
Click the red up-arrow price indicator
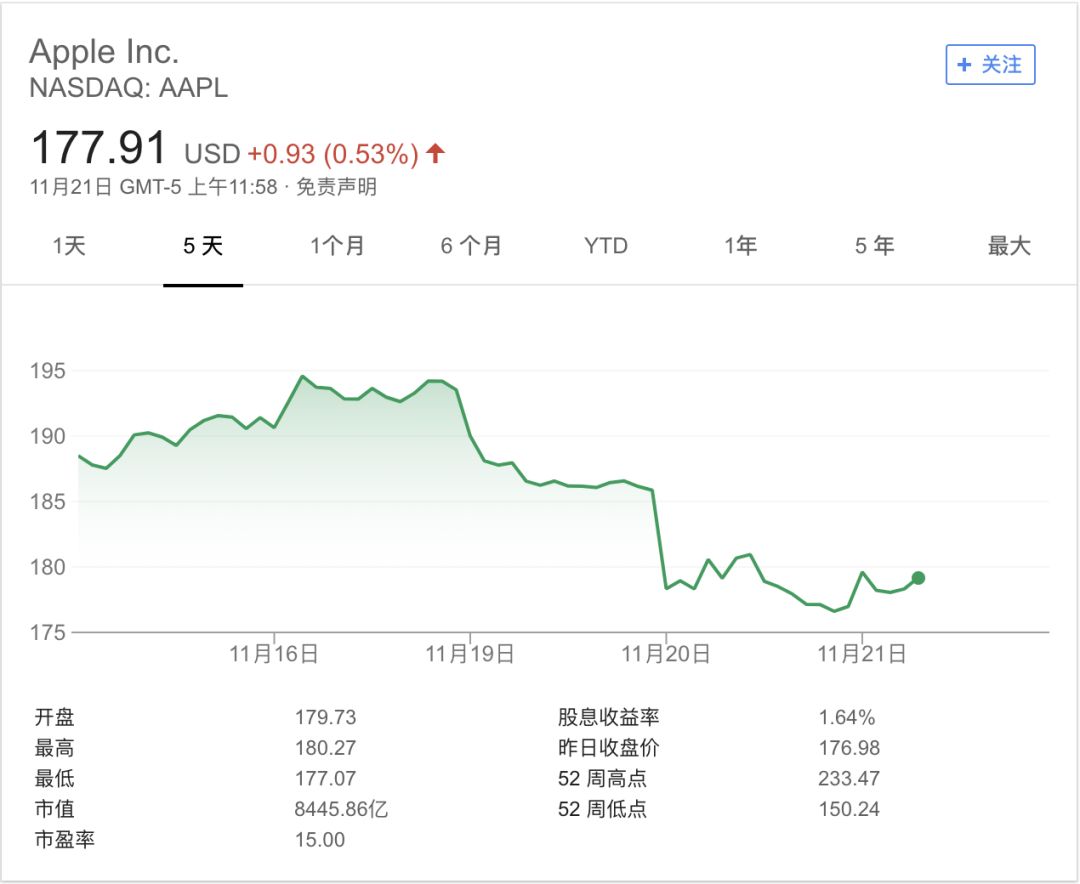pyautogui.click(x=435, y=153)
